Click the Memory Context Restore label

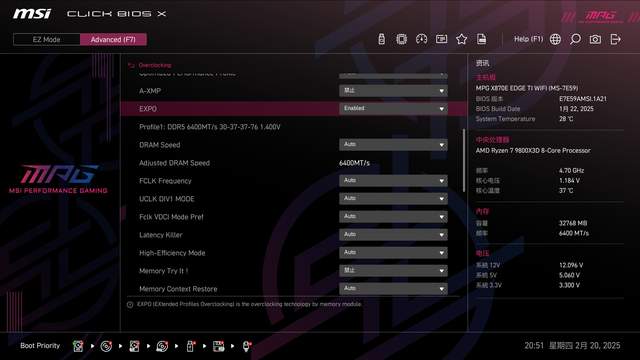pyautogui.click(x=178, y=289)
